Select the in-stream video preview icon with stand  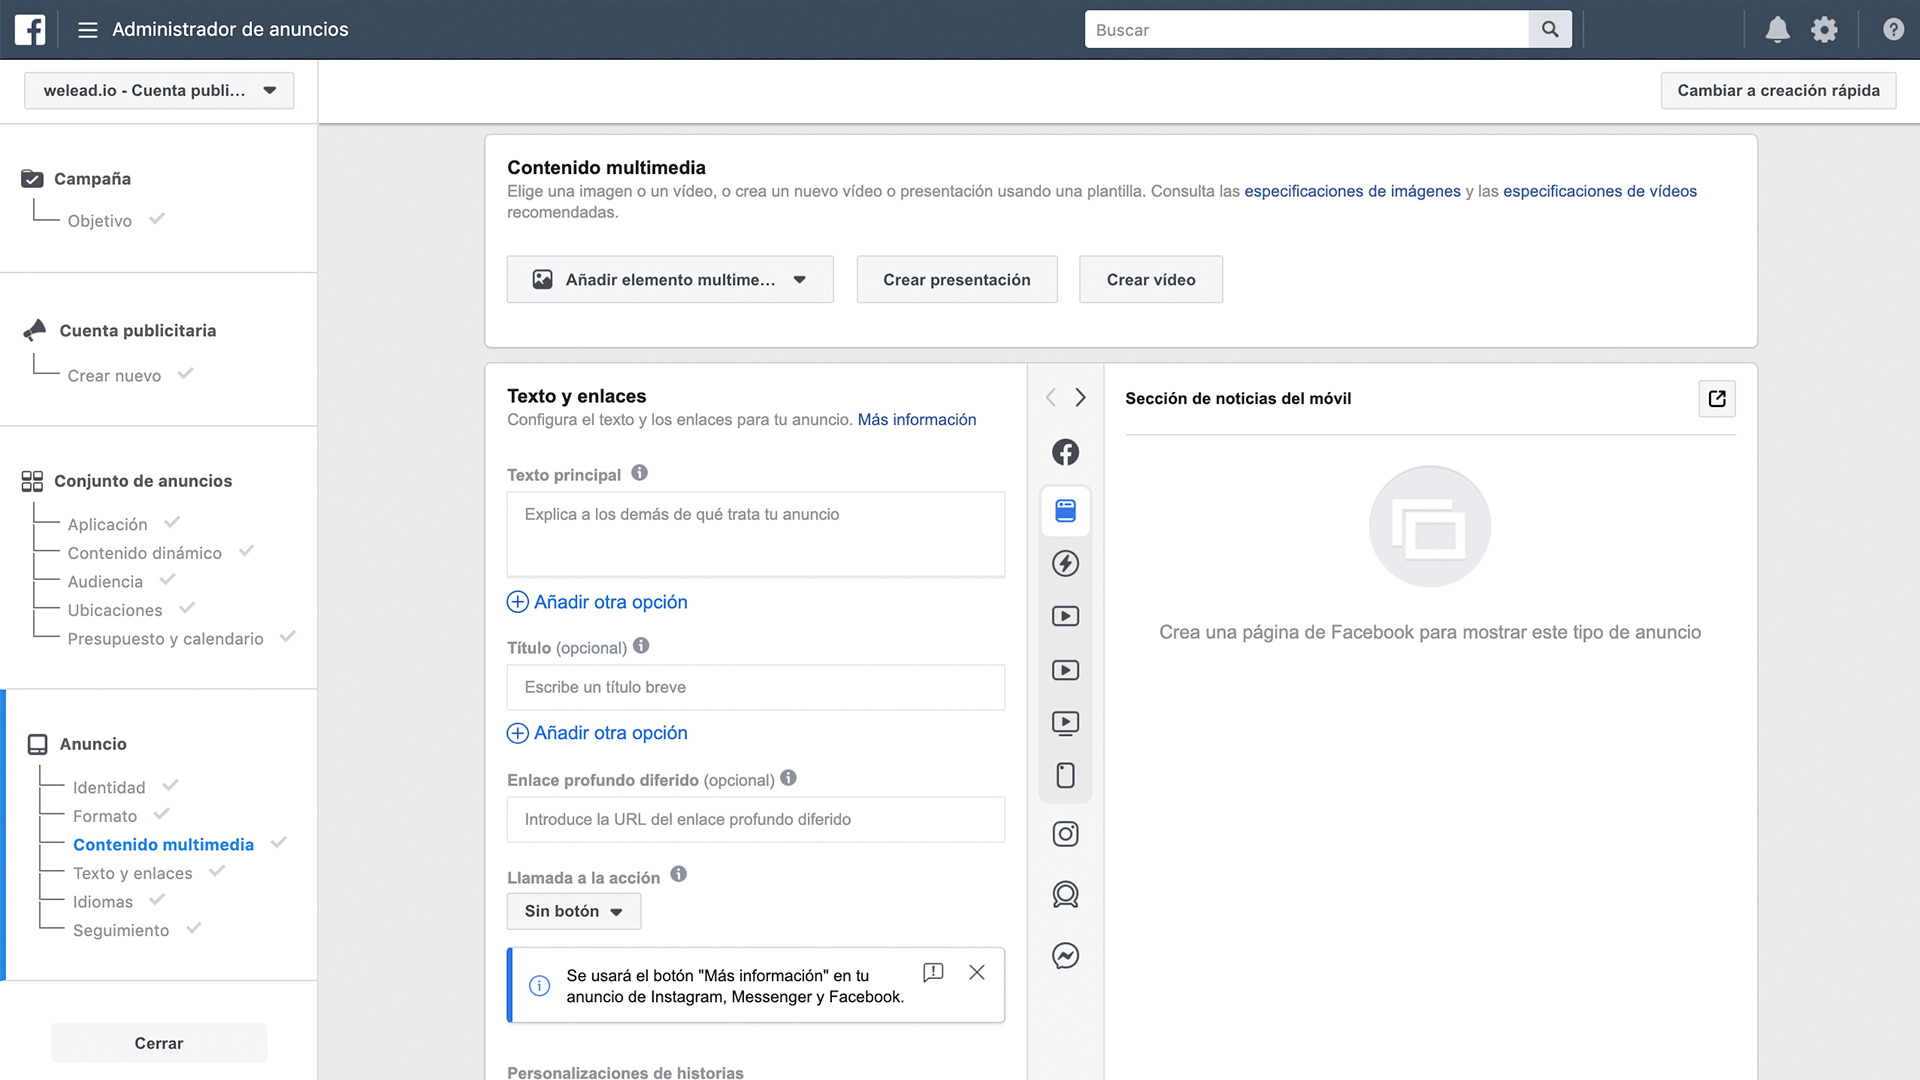1066,723
